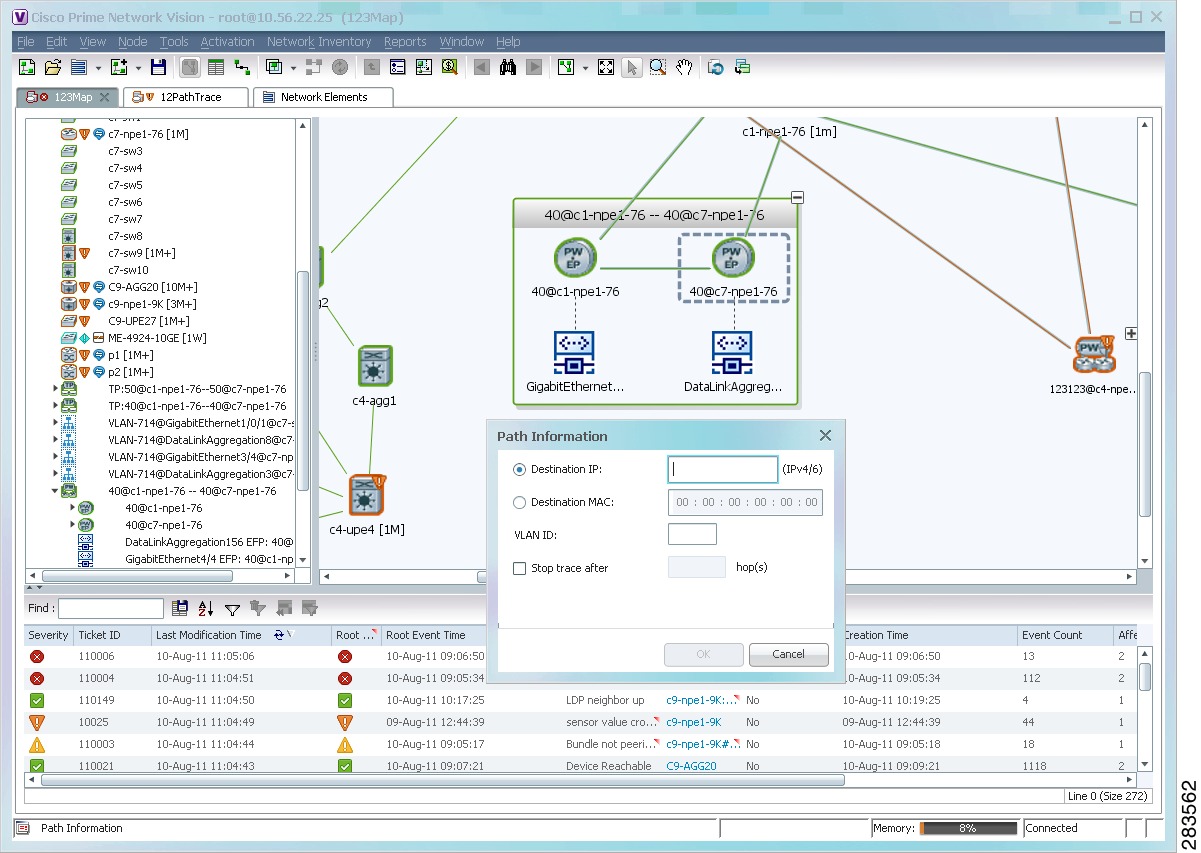The width and height of the screenshot is (1201, 853).
Task: Expand the 123123@c4-npe aggregation with the plus button
Action: pos(1131,333)
